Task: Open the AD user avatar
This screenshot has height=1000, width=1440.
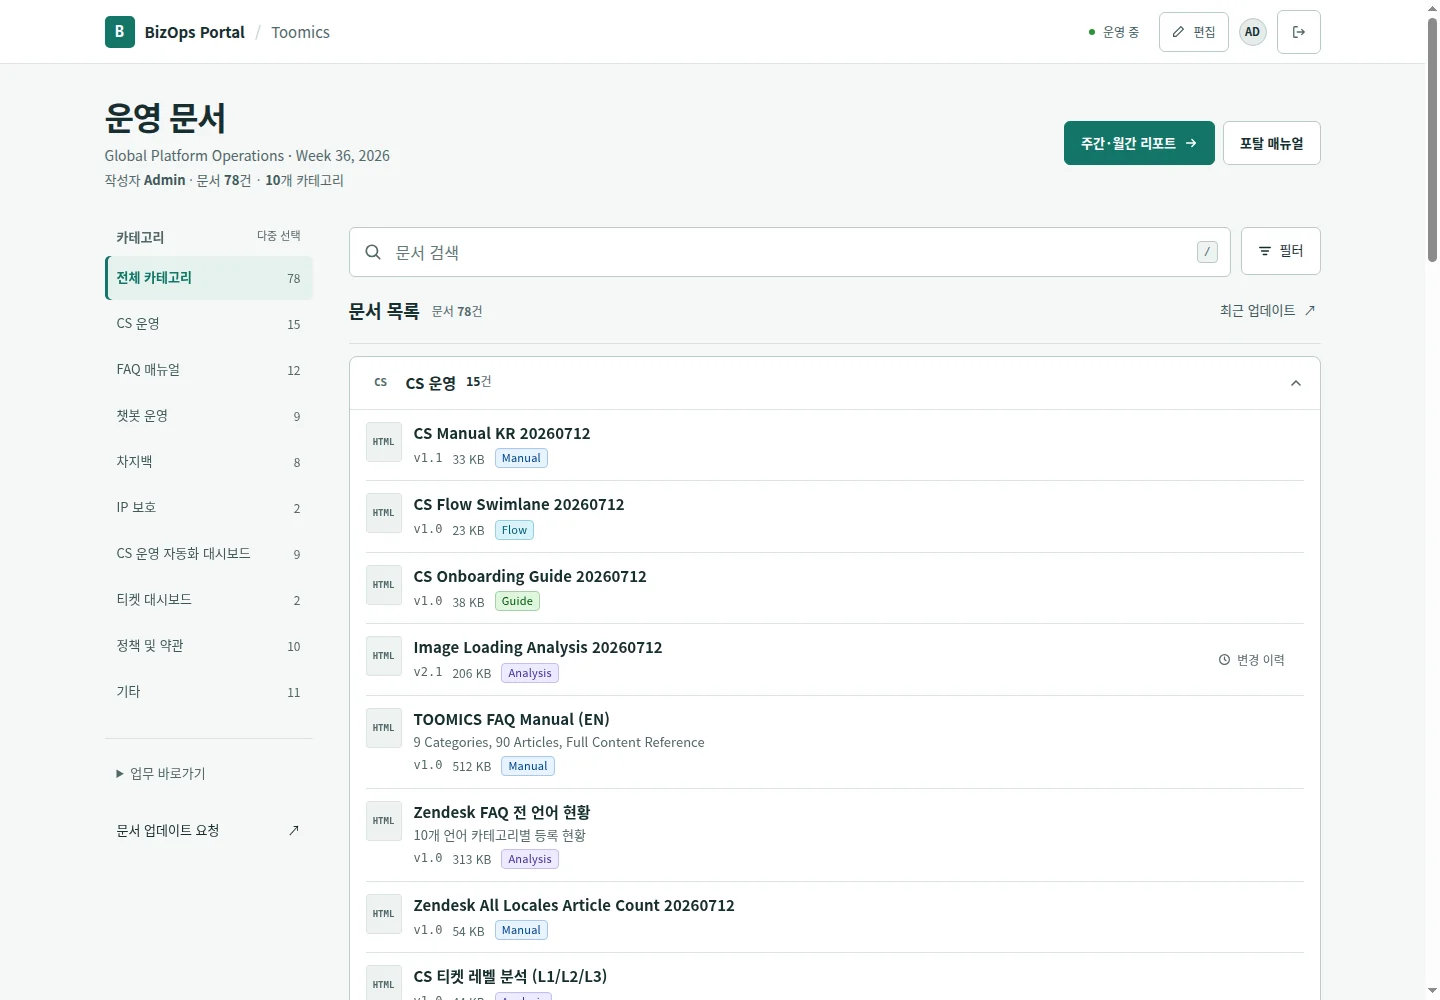Action: 1252,32
